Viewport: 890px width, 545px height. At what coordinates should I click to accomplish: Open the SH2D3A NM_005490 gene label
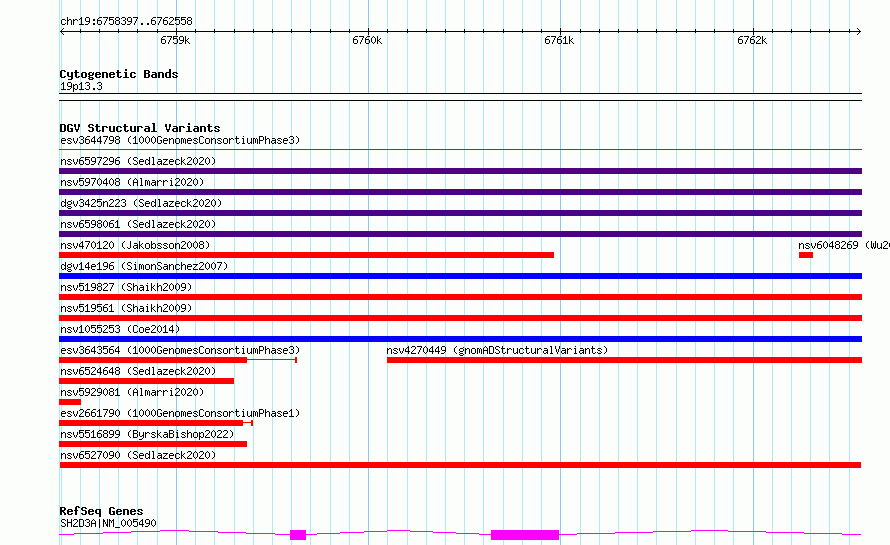[108, 523]
